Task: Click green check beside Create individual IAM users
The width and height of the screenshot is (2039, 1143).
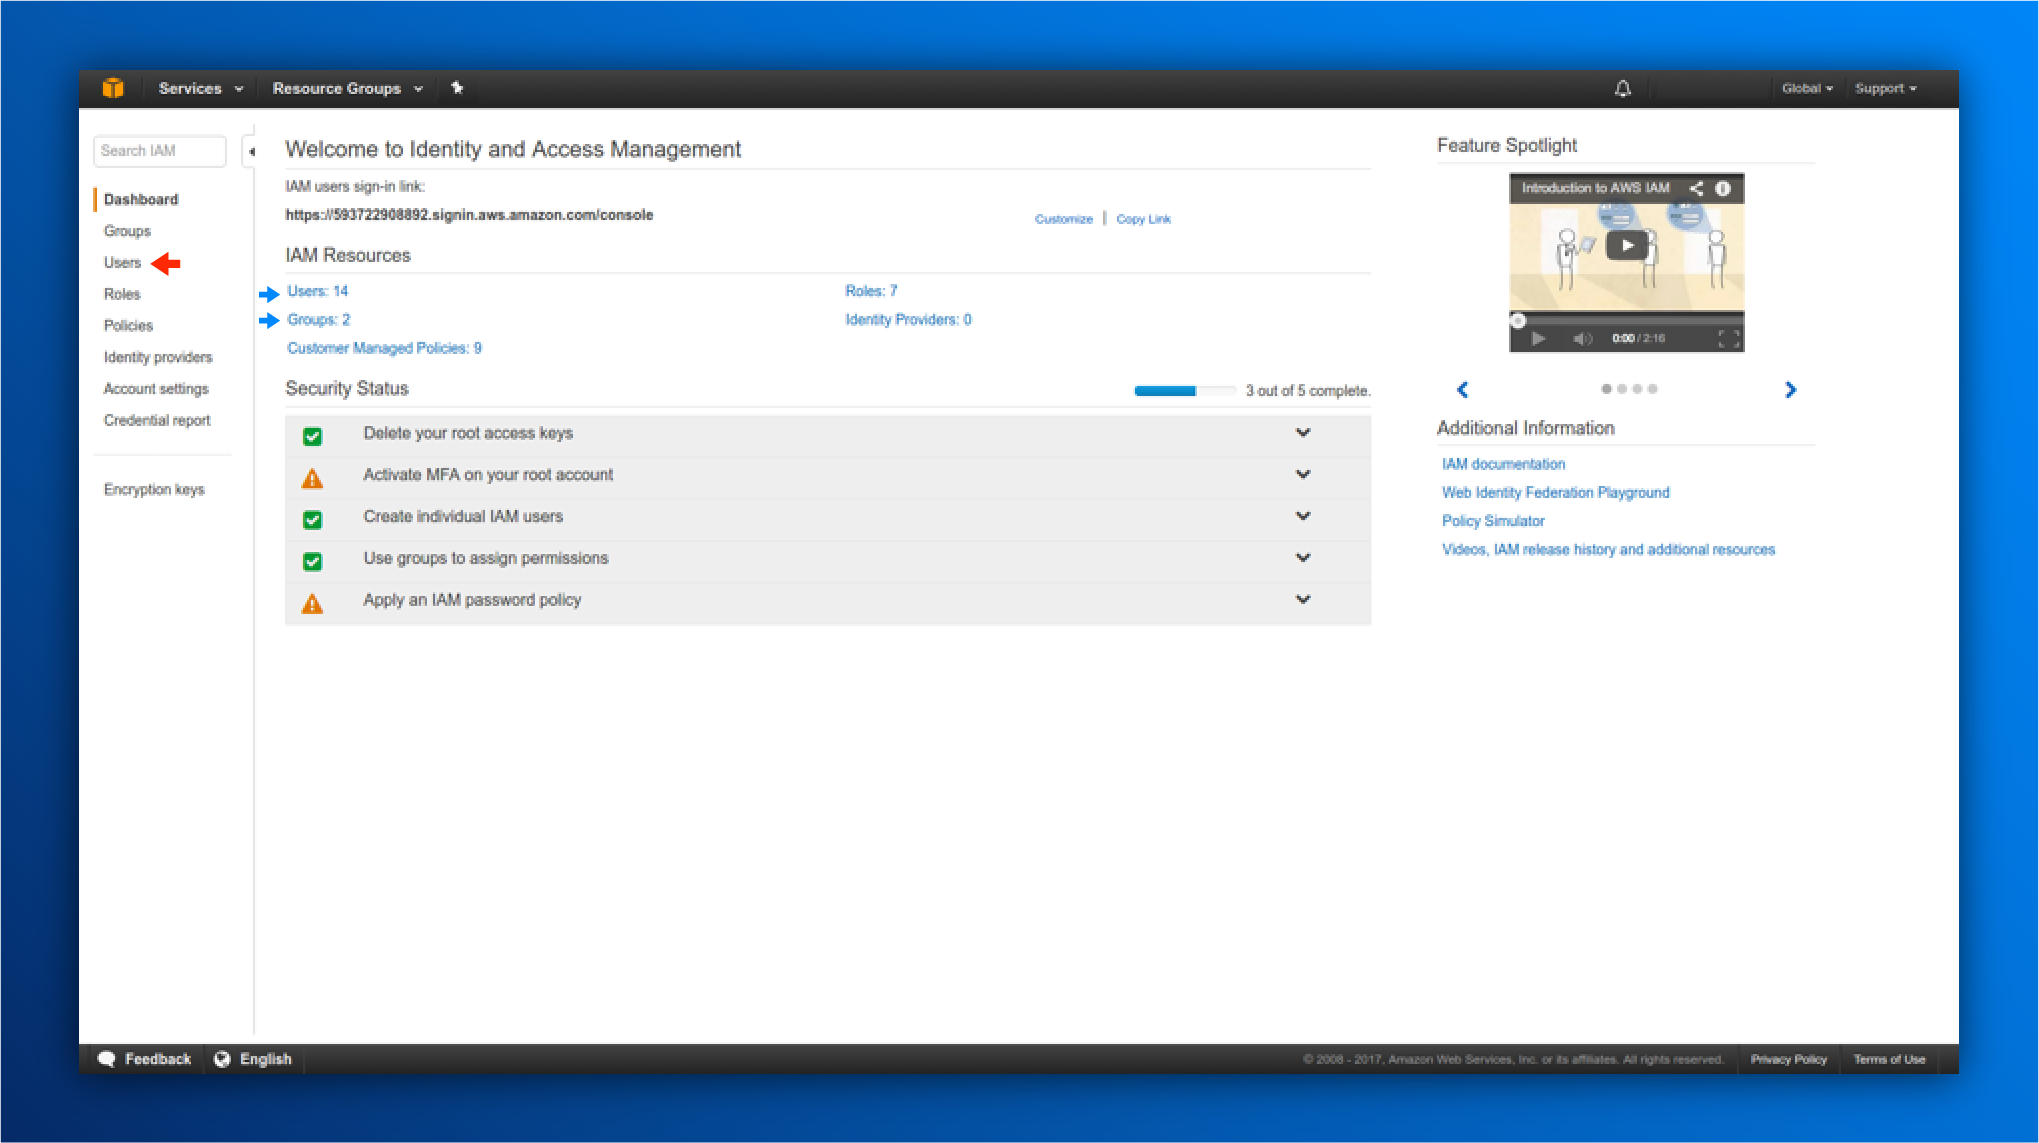Action: click(312, 519)
